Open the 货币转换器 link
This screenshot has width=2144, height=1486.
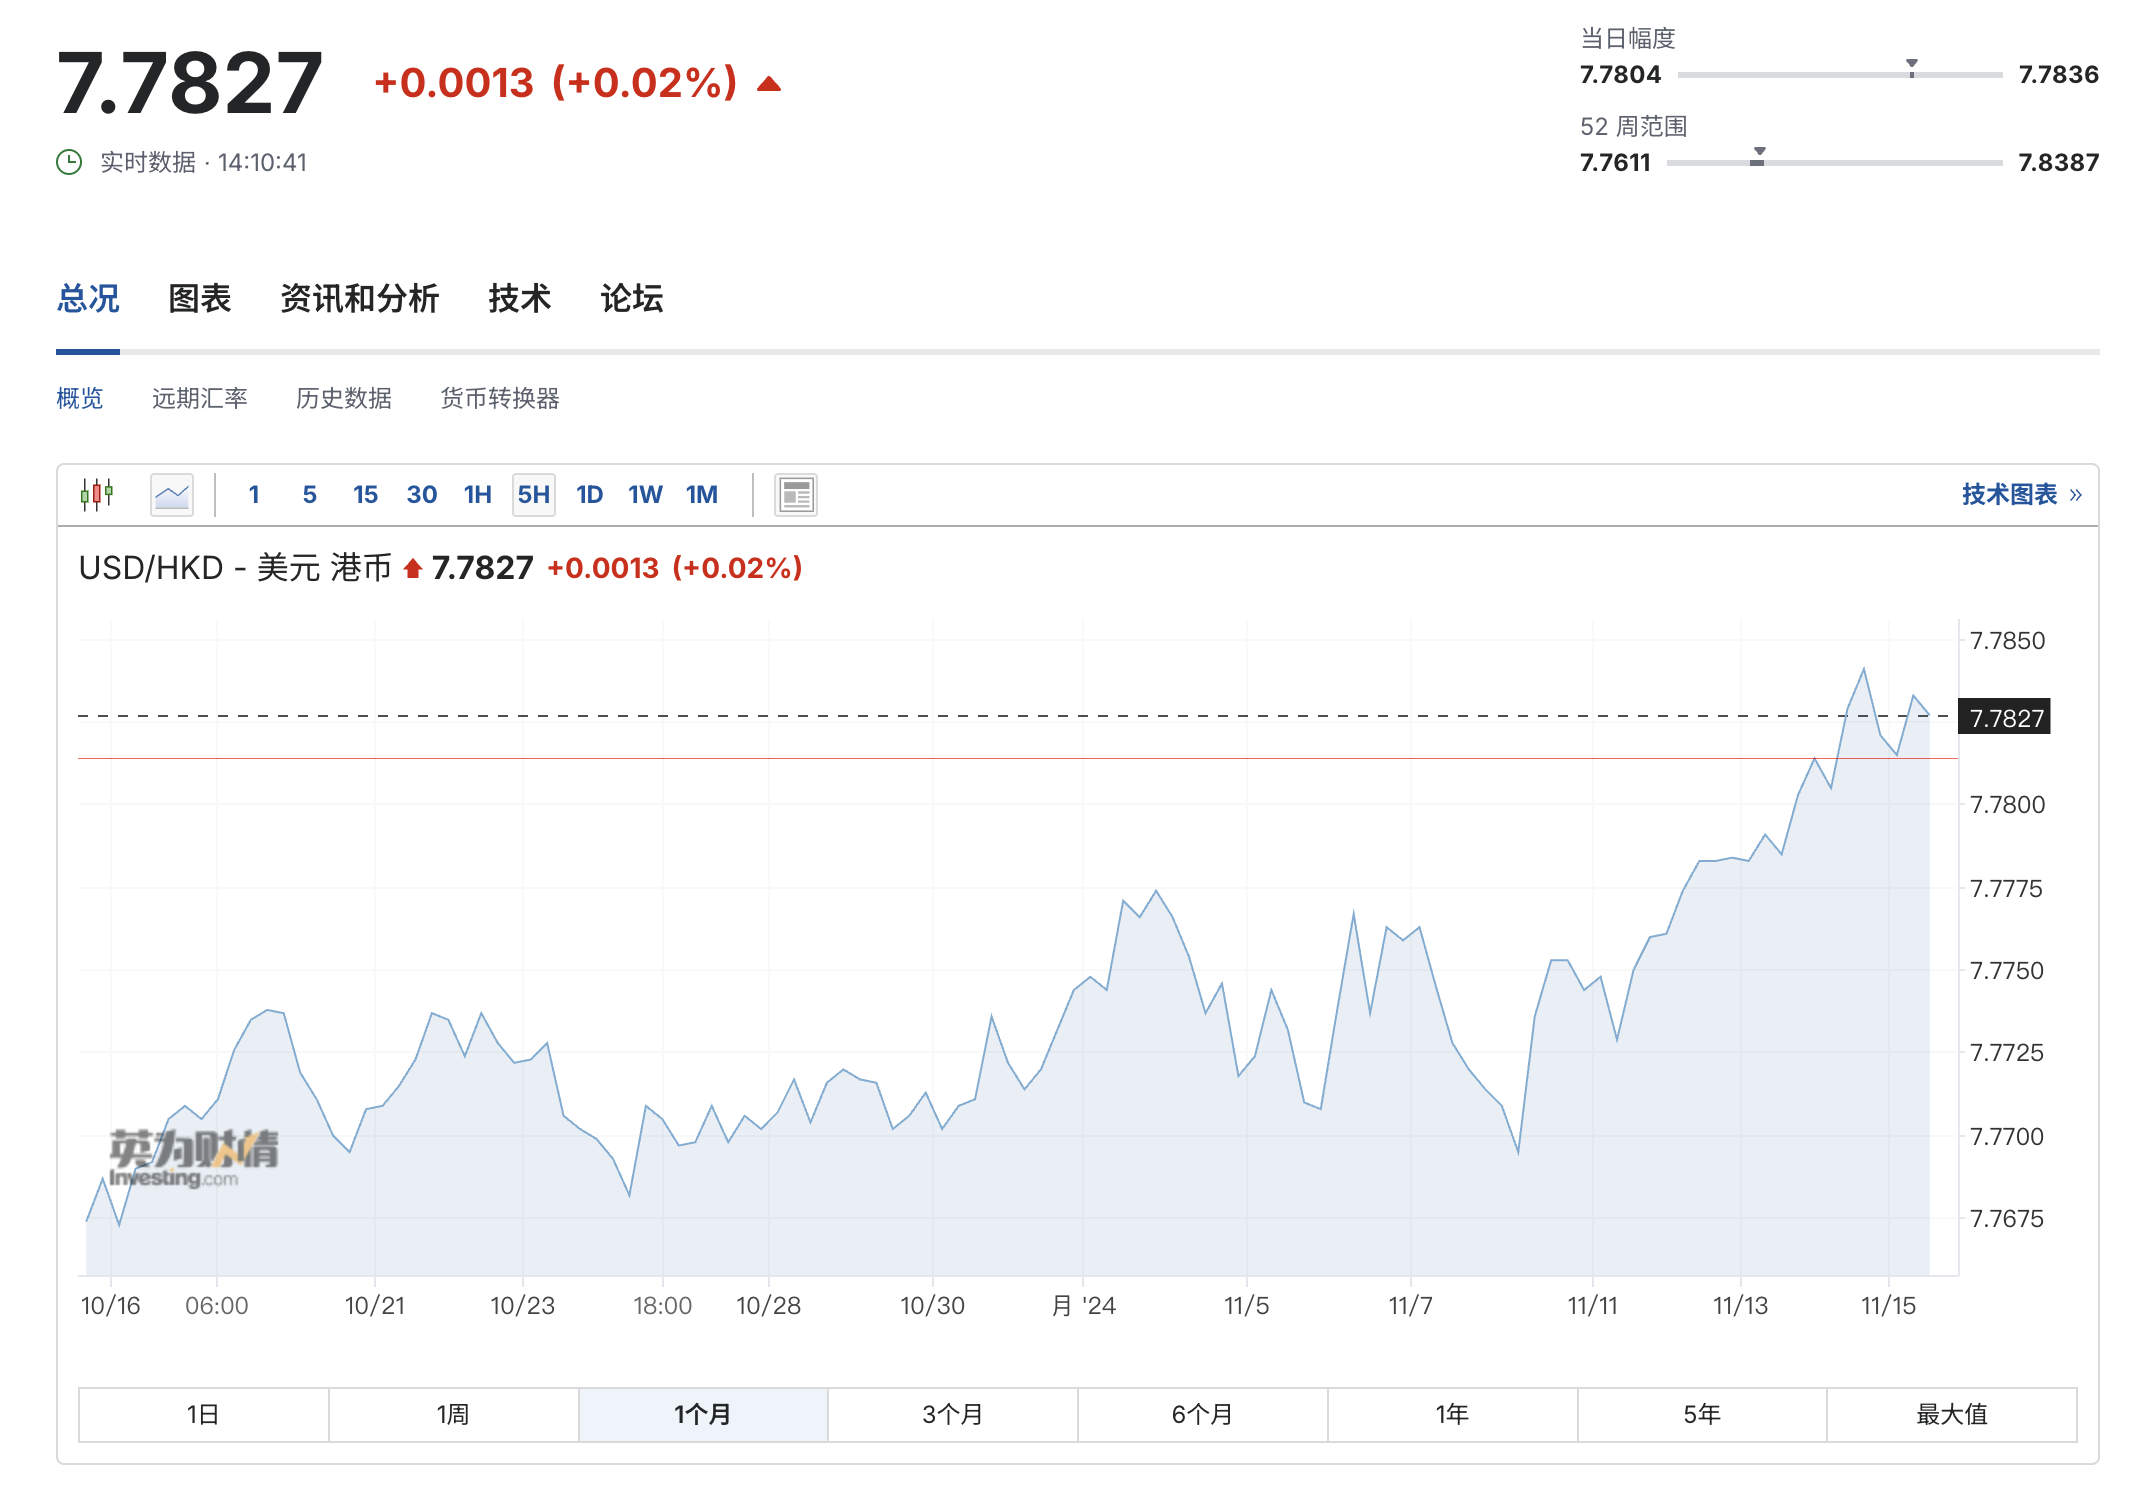tap(500, 398)
